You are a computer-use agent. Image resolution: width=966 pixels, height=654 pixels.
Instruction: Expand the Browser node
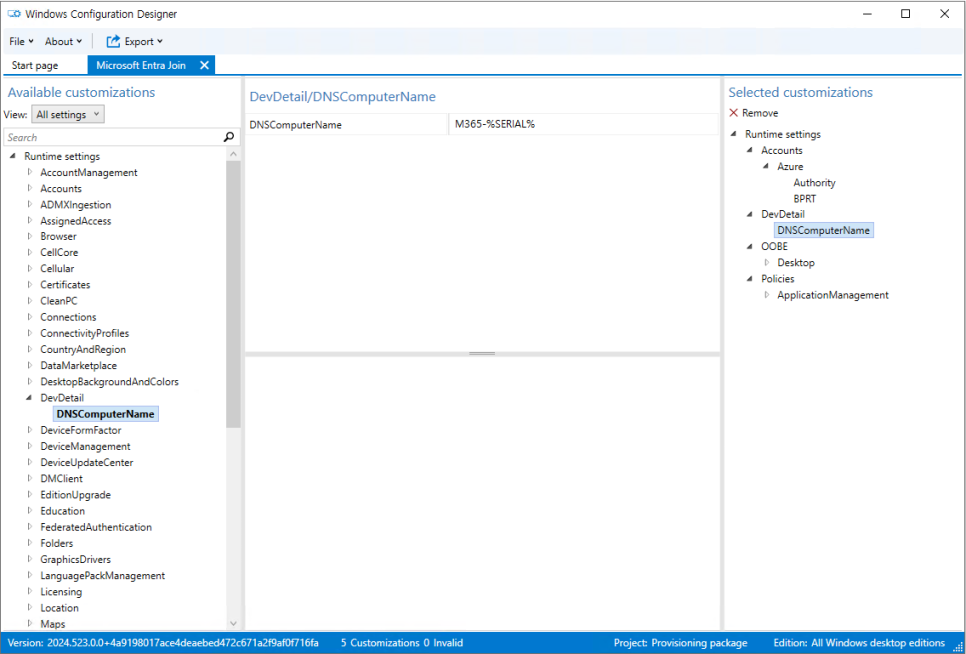(x=30, y=236)
